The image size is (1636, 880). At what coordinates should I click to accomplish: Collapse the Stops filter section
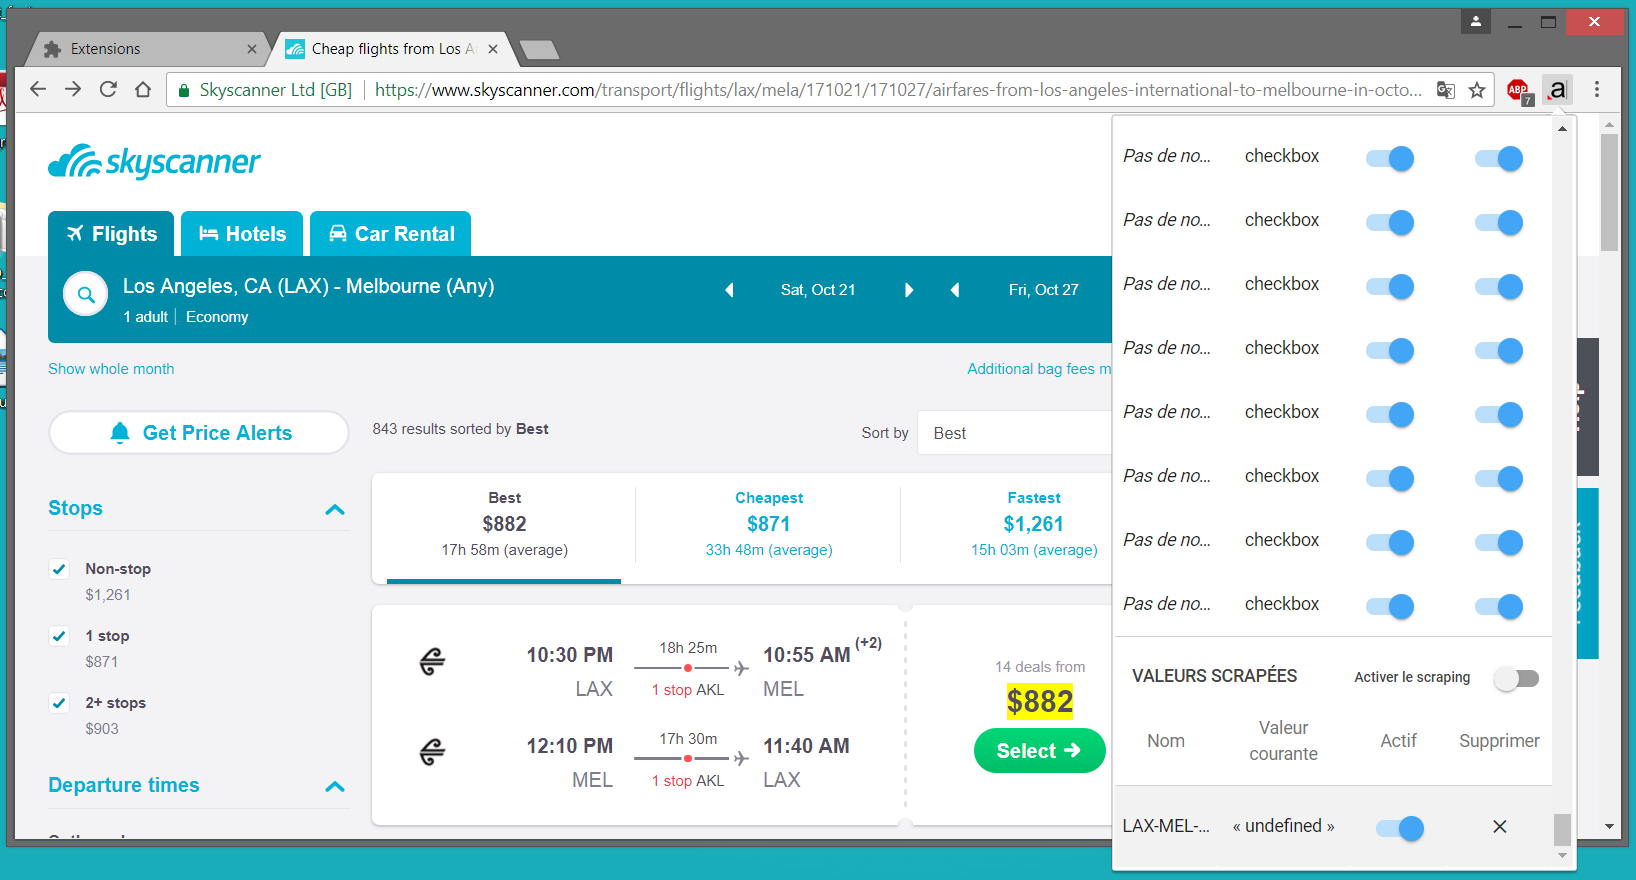pyautogui.click(x=335, y=509)
